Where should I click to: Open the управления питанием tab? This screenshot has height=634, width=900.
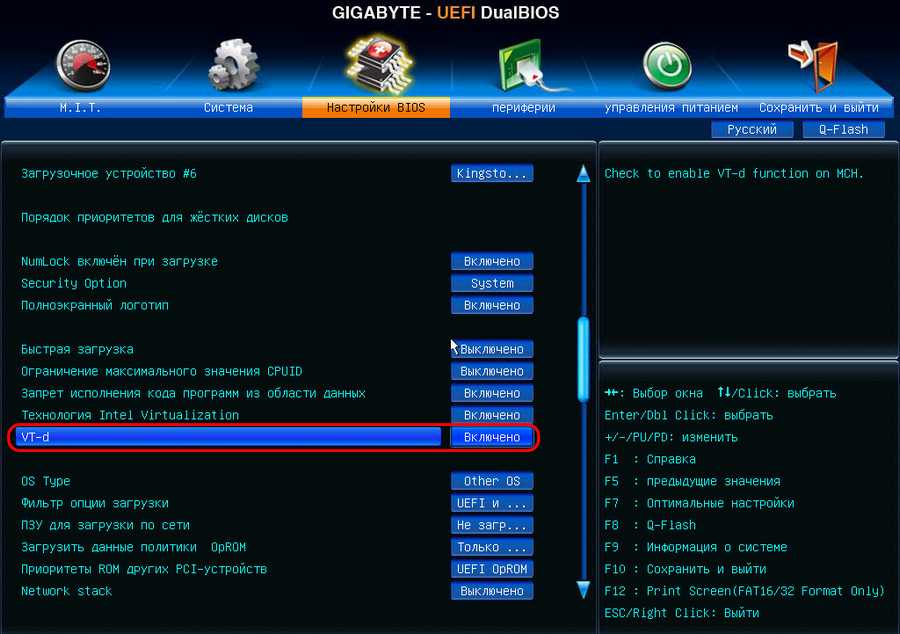671,107
